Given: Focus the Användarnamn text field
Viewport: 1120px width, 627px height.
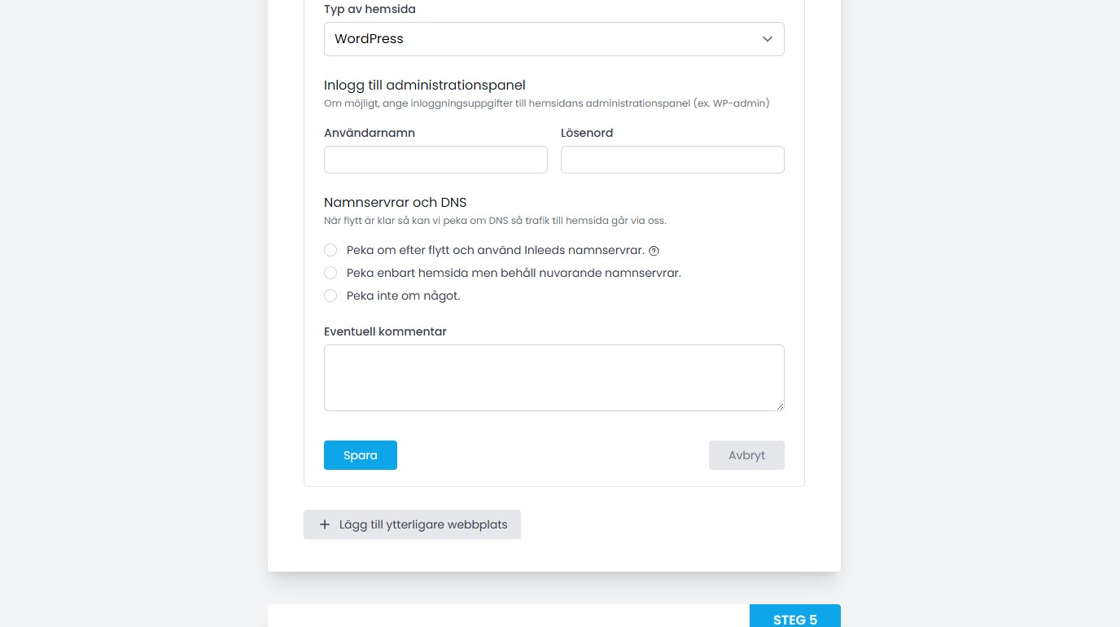Looking at the screenshot, I should pos(435,160).
